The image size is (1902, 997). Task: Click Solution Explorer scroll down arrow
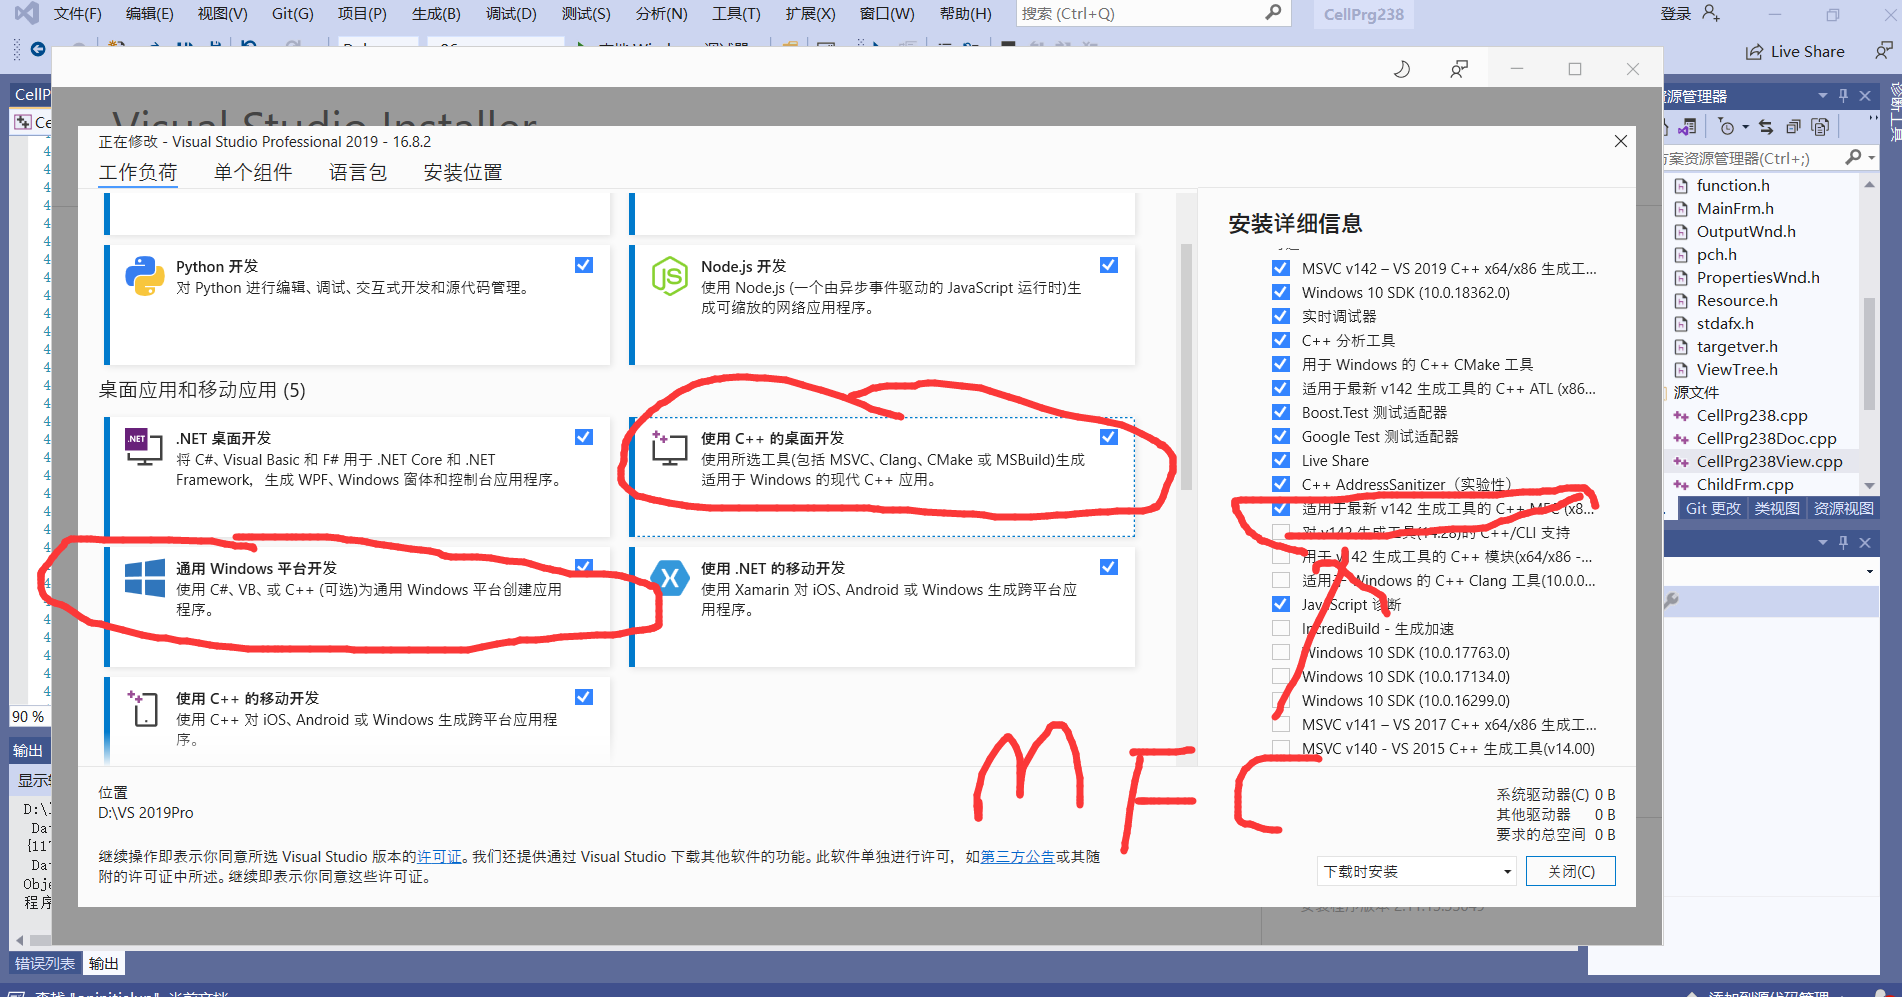pos(1869,485)
